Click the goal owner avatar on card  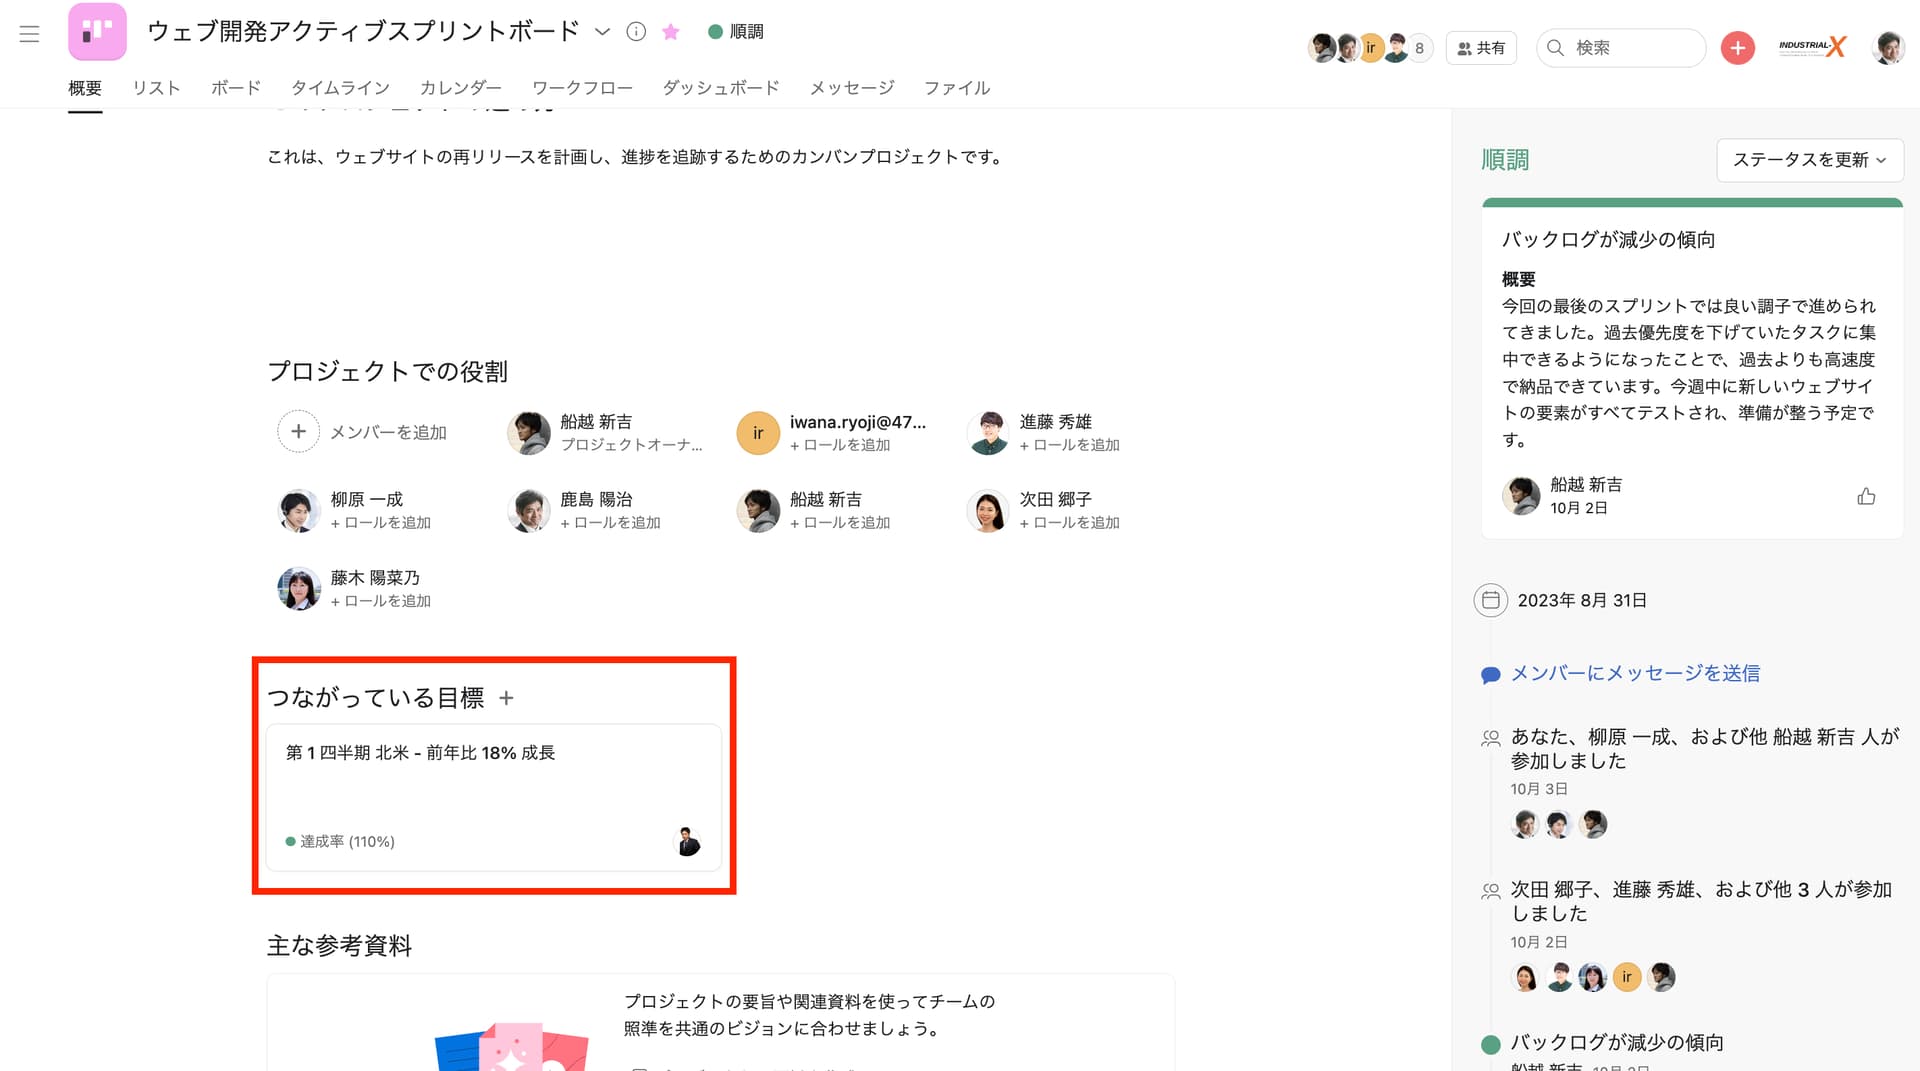688,842
